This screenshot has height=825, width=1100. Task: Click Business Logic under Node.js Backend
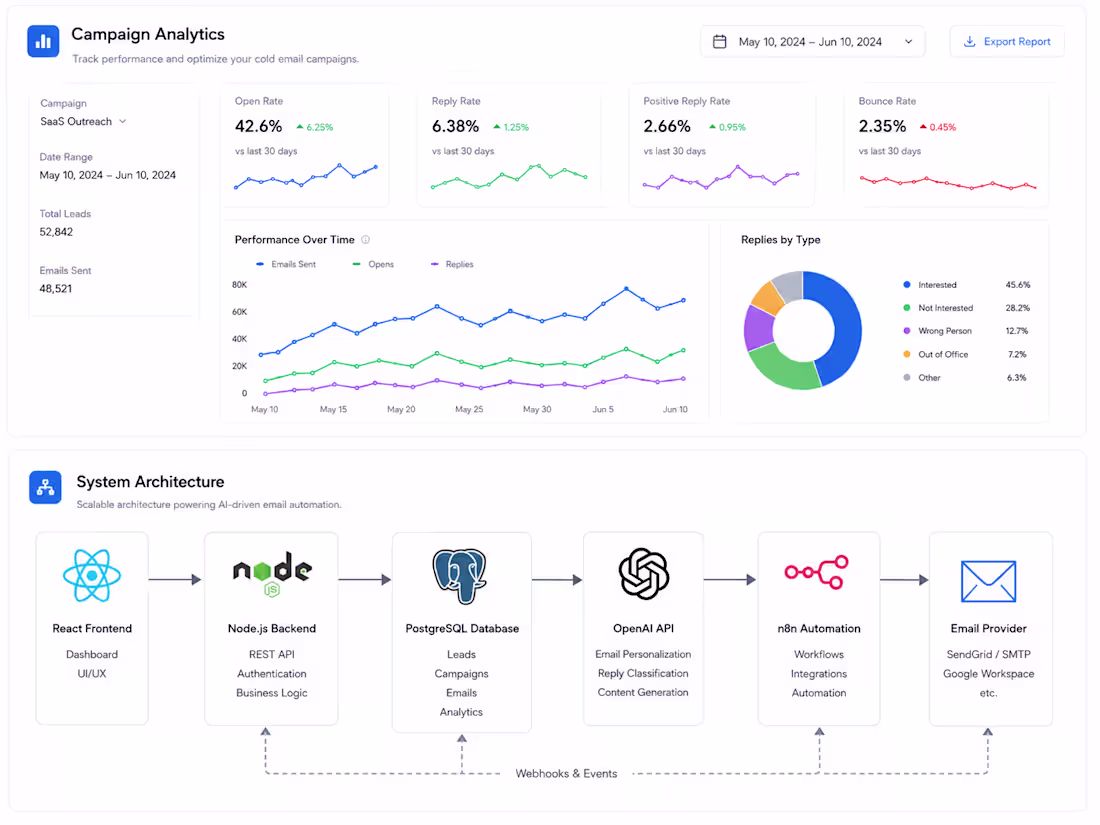coord(271,693)
